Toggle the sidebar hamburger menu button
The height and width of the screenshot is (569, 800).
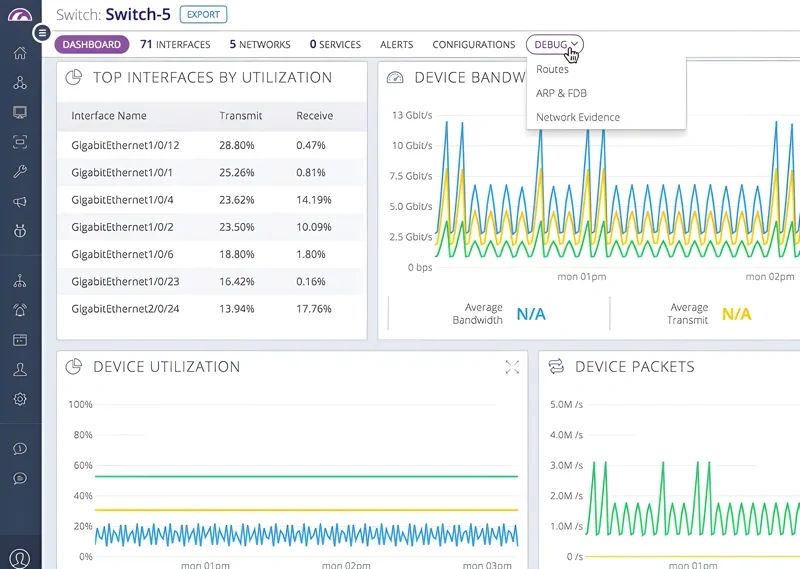point(41,33)
